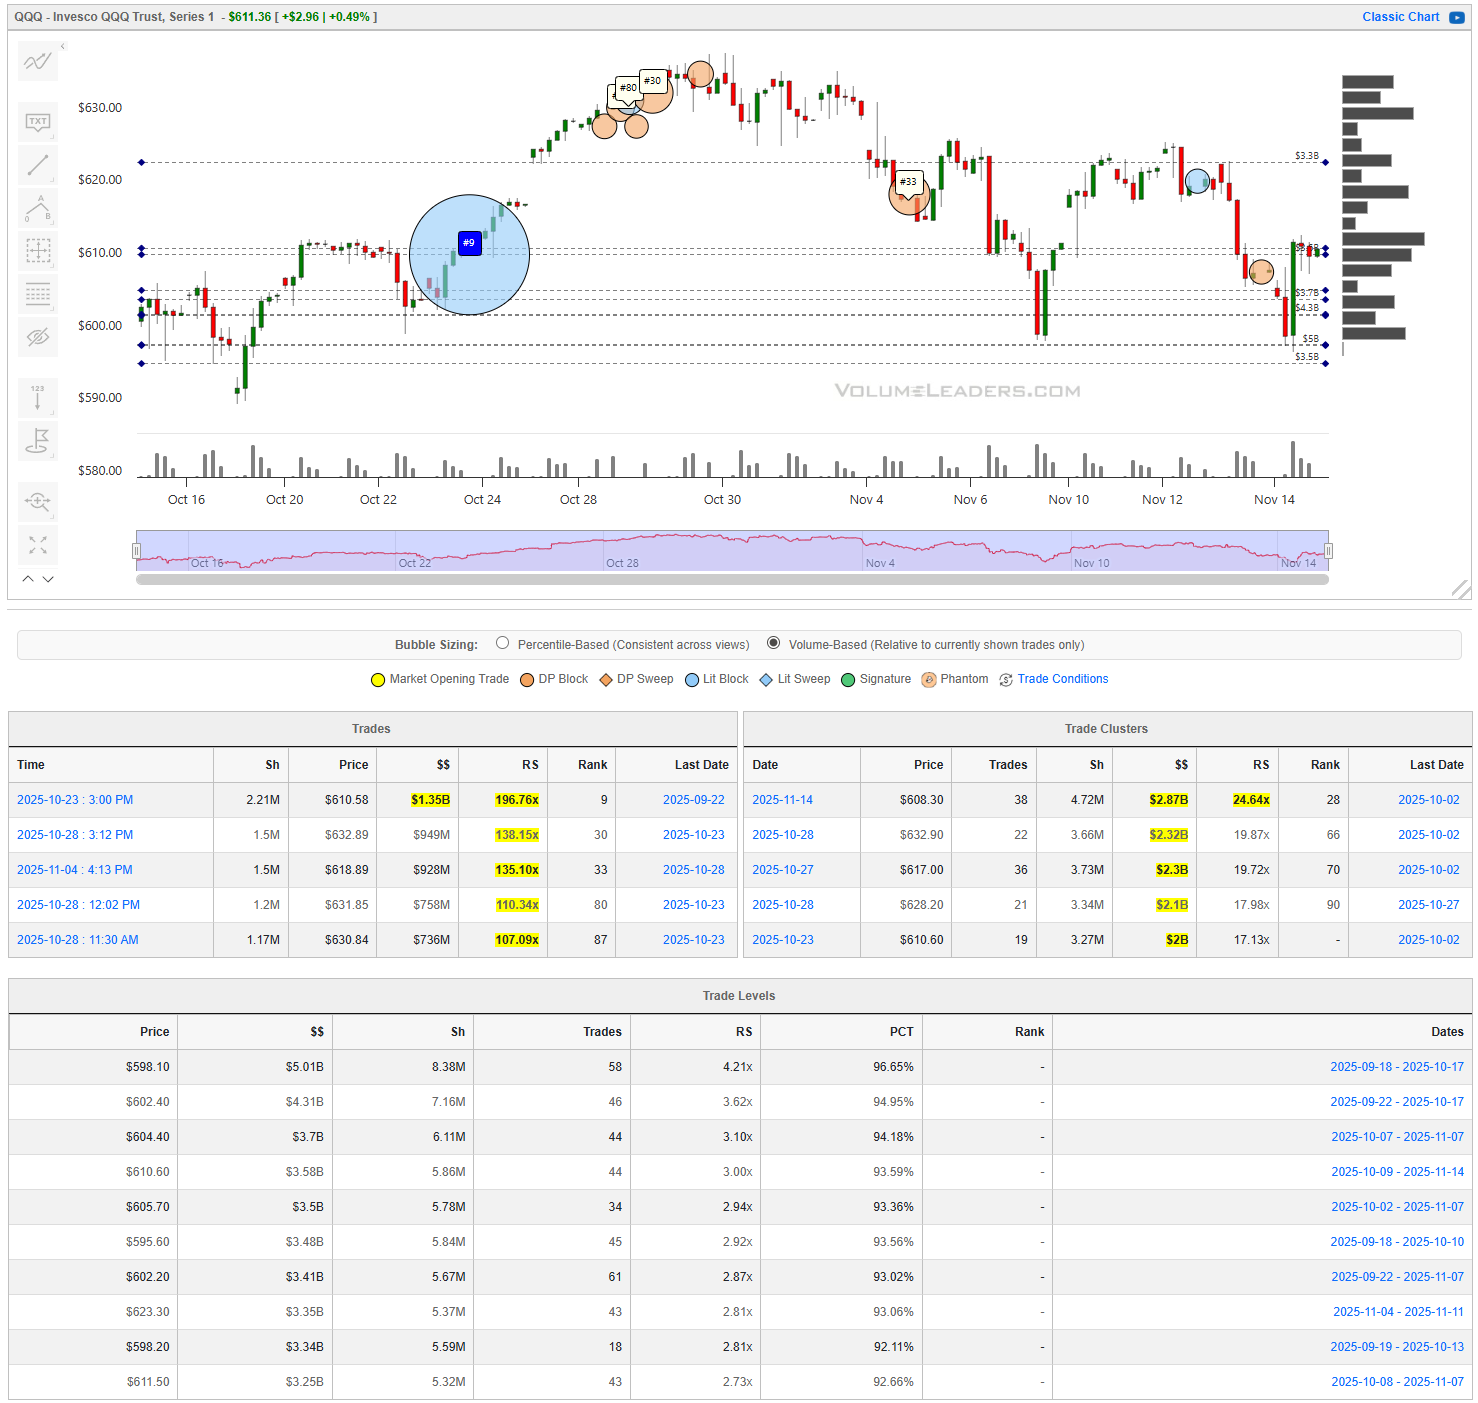Screen dimensions: 1478x1403
Task: Toggle the crossed-eye hide drawings icon
Action: coord(38,337)
